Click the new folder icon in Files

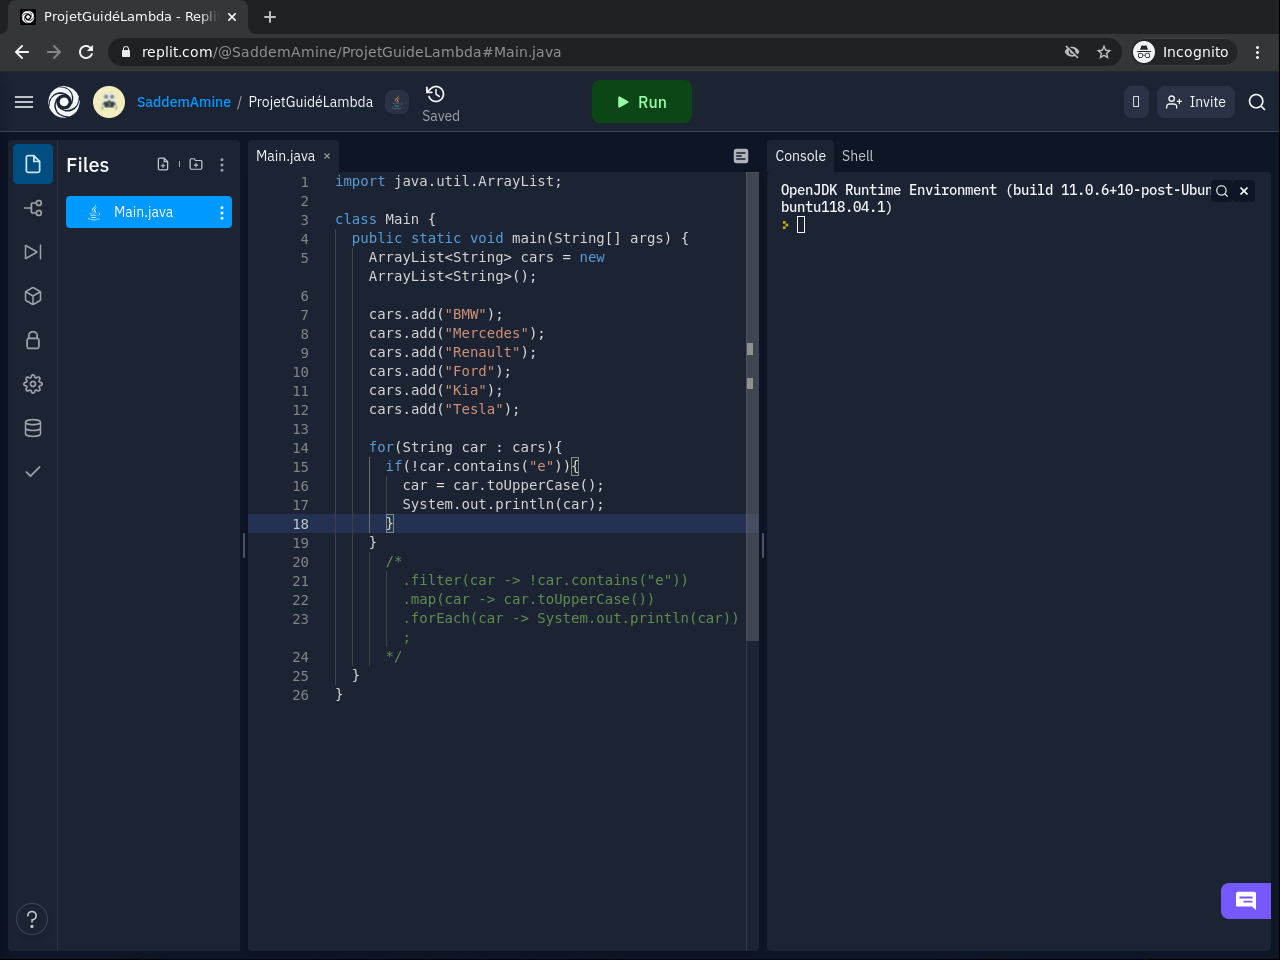[x=196, y=164]
